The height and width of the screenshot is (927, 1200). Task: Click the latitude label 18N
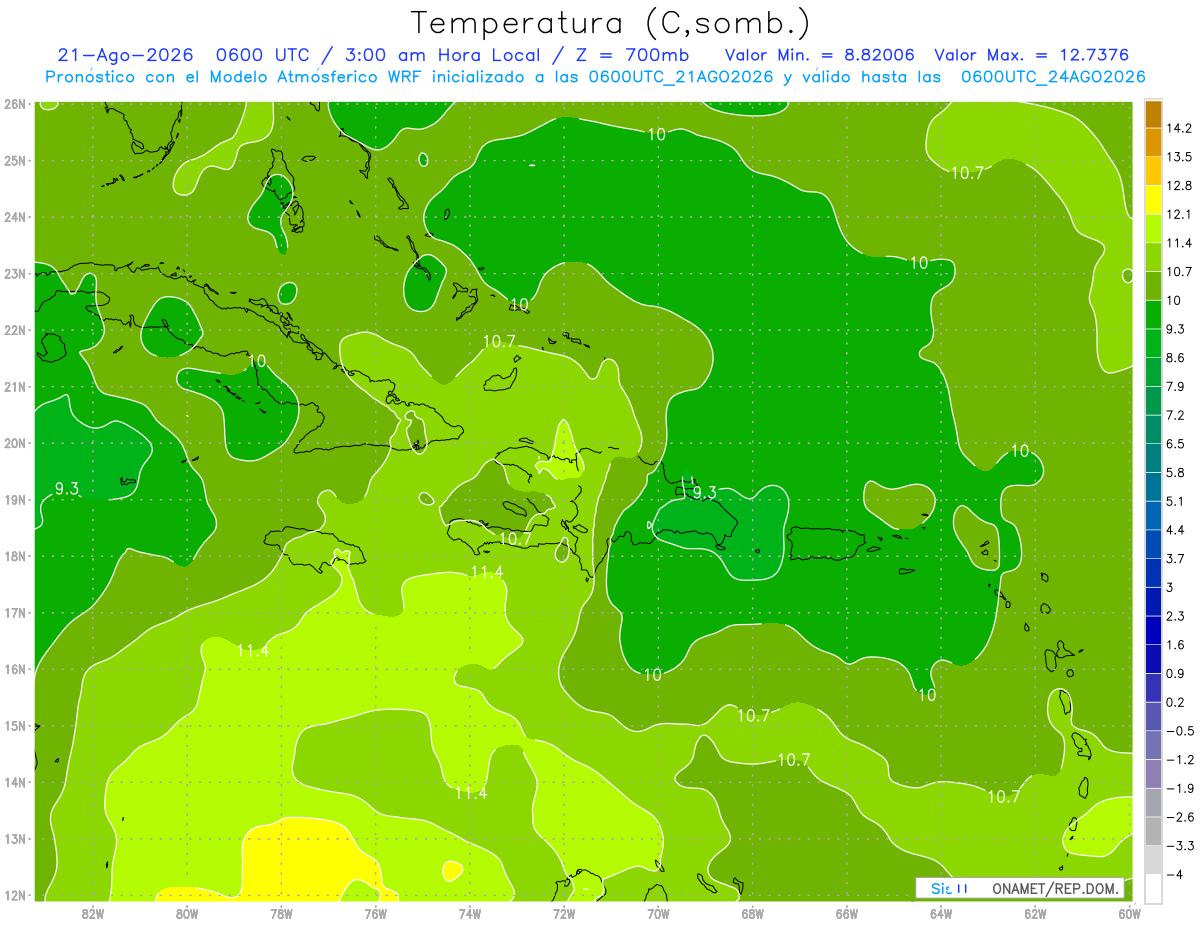(14, 556)
